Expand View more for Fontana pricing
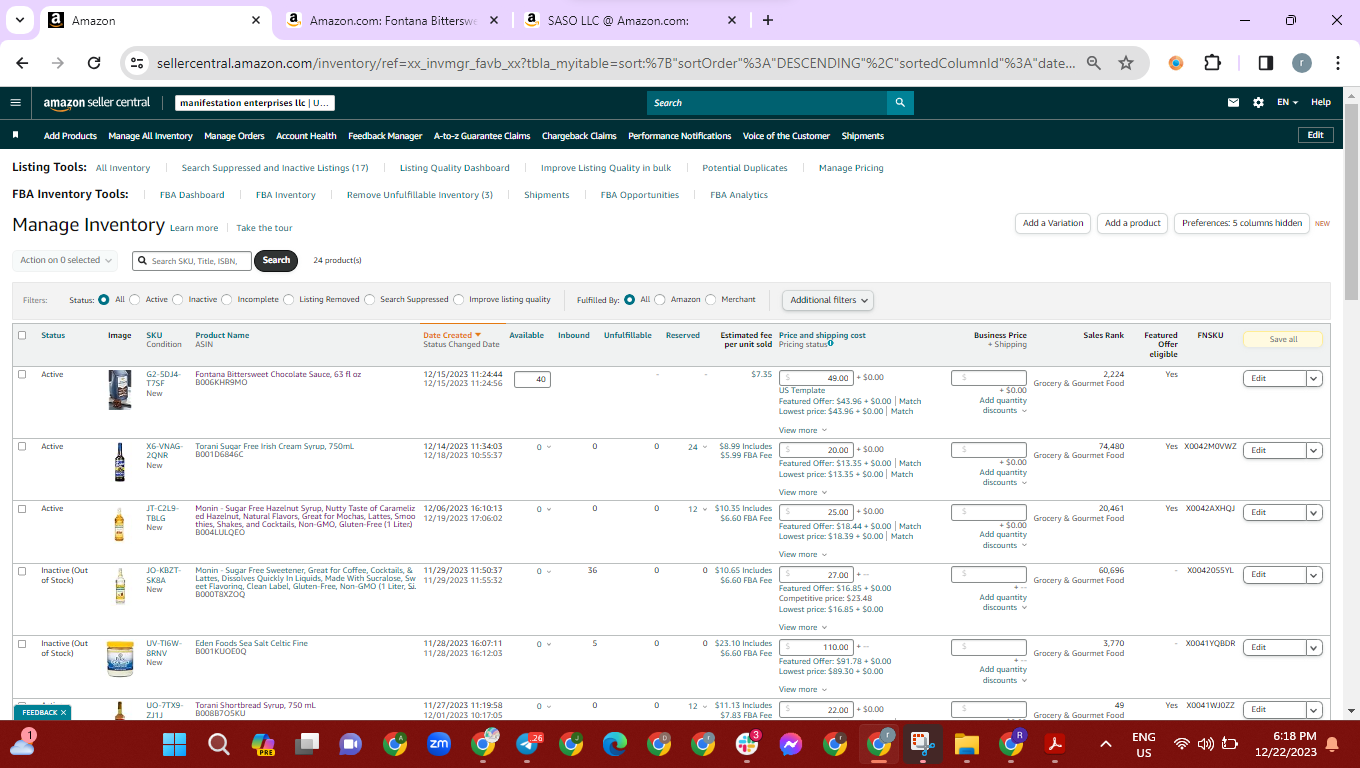Image resolution: width=1360 pixels, height=768 pixels. [803, 430]
